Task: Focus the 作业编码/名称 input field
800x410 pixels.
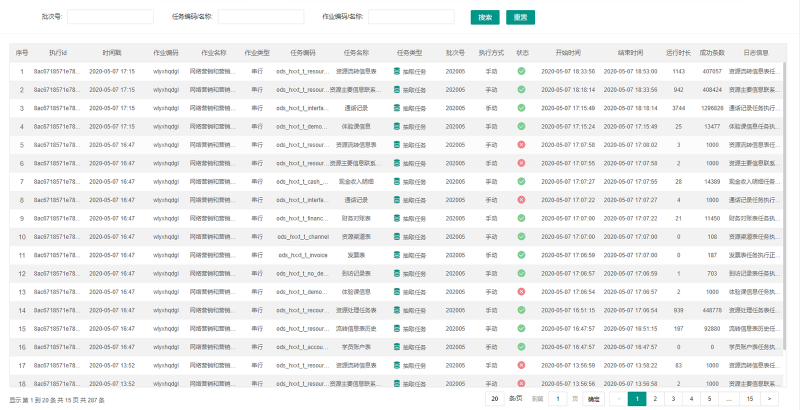Action: point(411,17)
